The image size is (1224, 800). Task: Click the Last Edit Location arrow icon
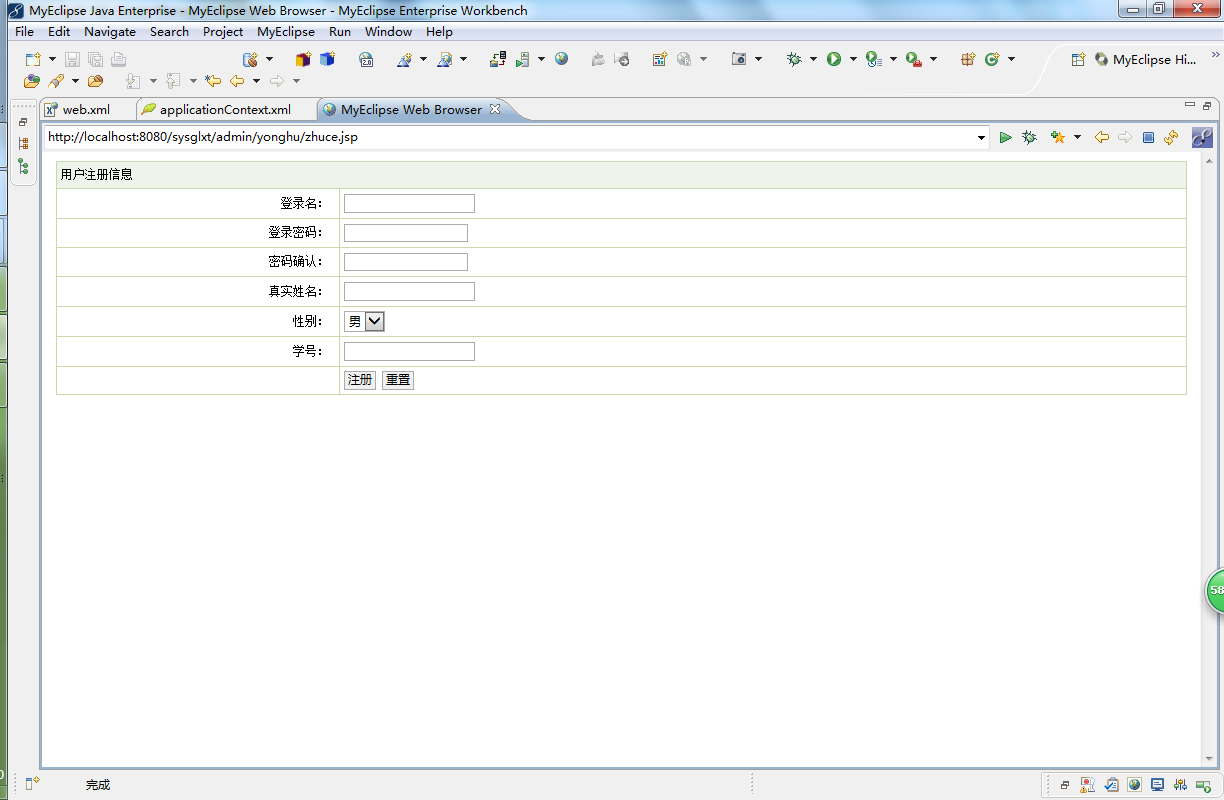212,81
